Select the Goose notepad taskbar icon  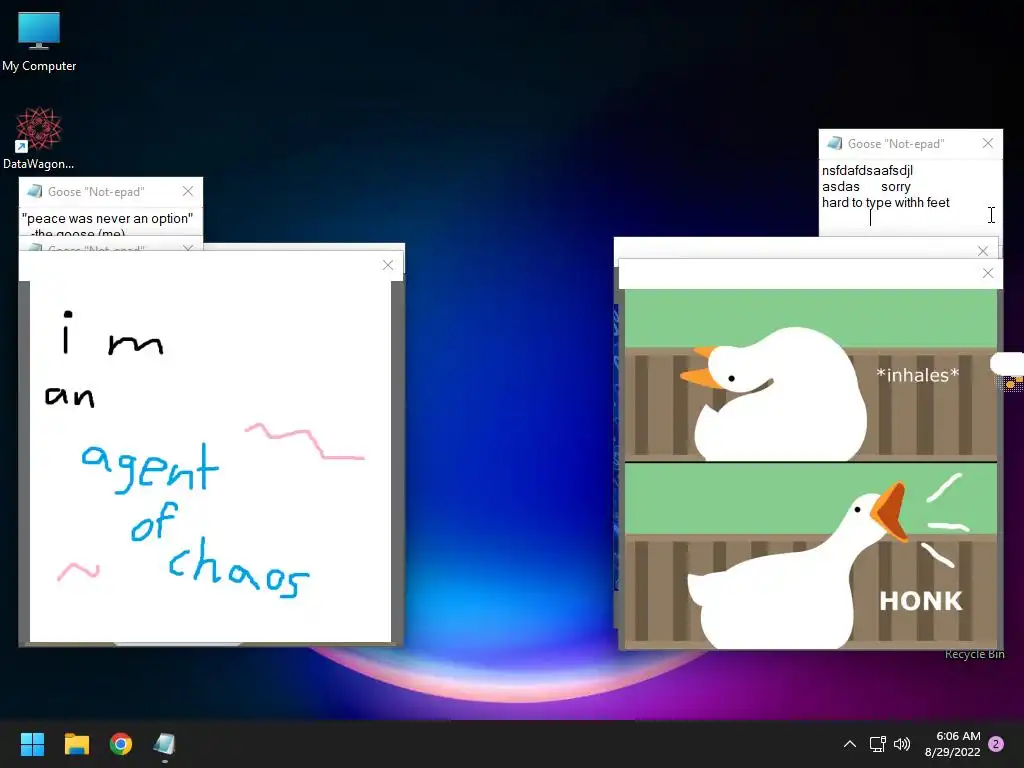[165, 744]
